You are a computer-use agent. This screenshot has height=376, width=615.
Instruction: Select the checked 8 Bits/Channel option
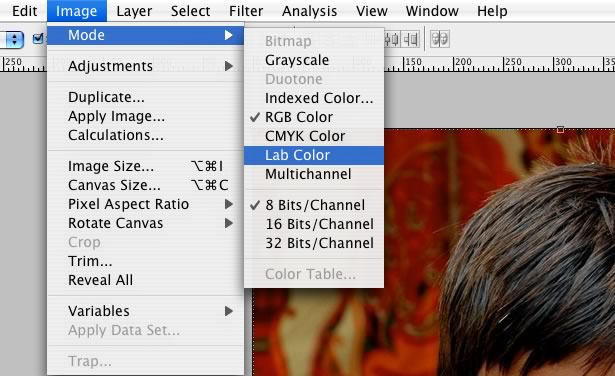point(314,205)
